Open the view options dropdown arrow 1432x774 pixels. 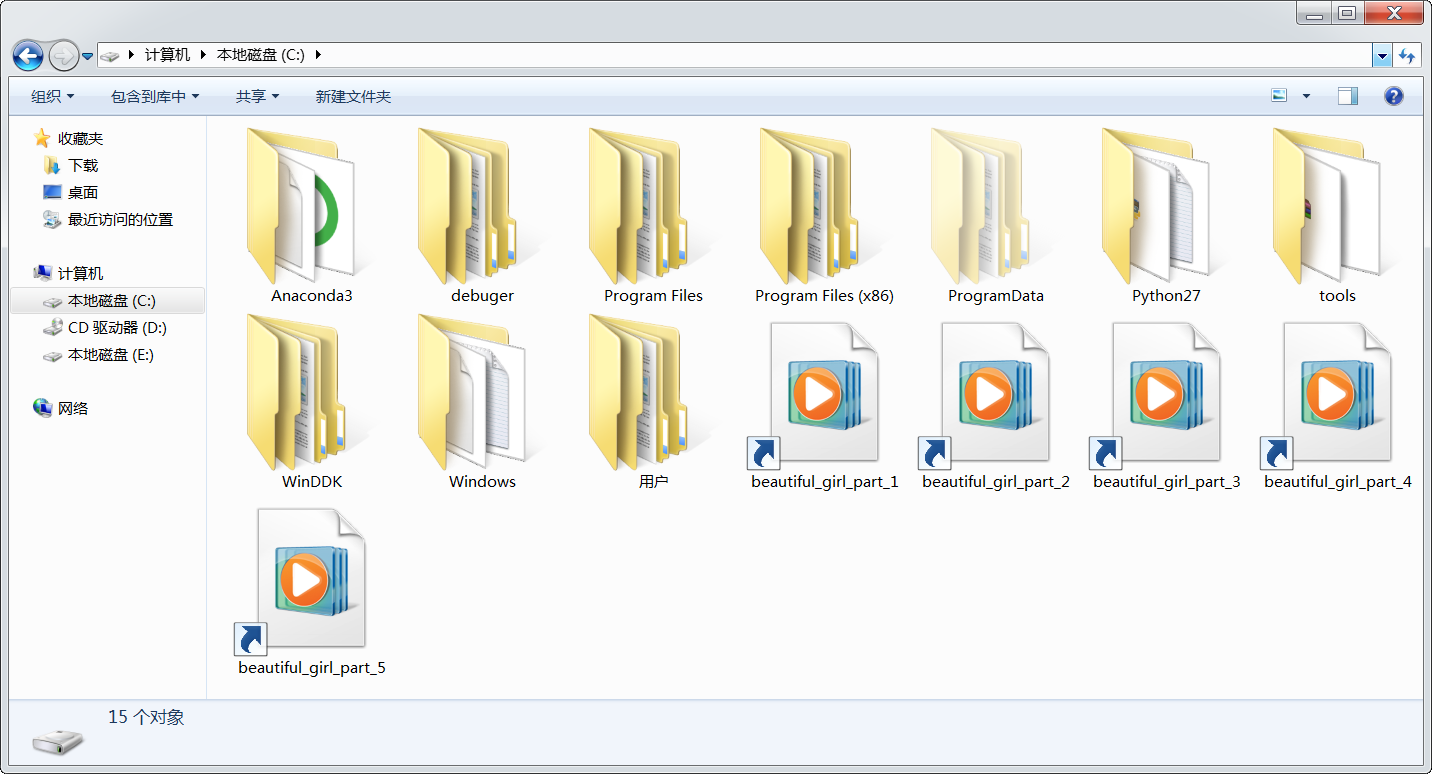(x=1306, y=96)
